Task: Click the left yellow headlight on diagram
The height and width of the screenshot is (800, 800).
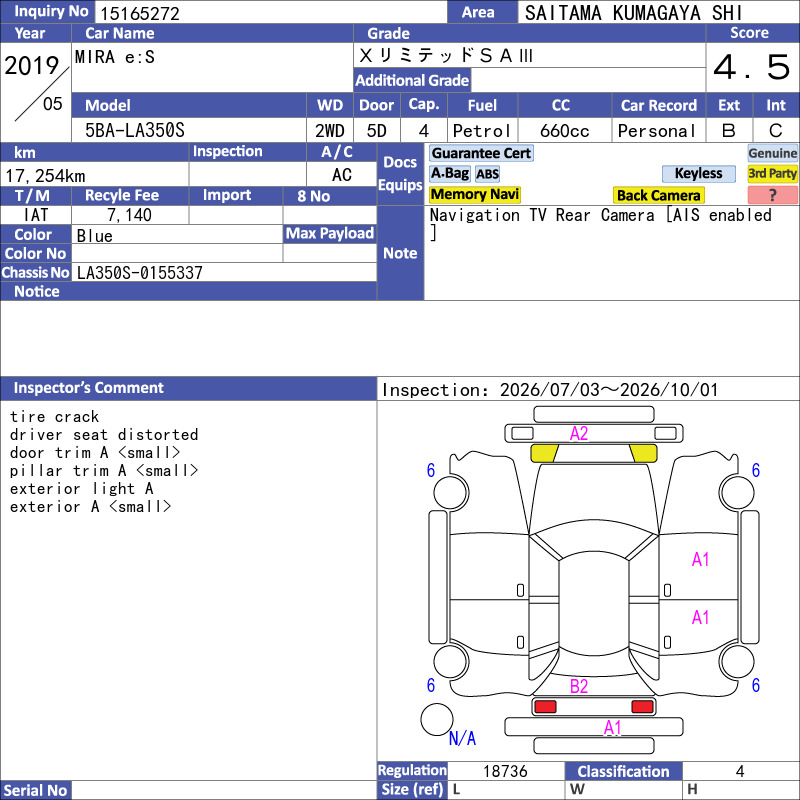Action: coord(544,453)
